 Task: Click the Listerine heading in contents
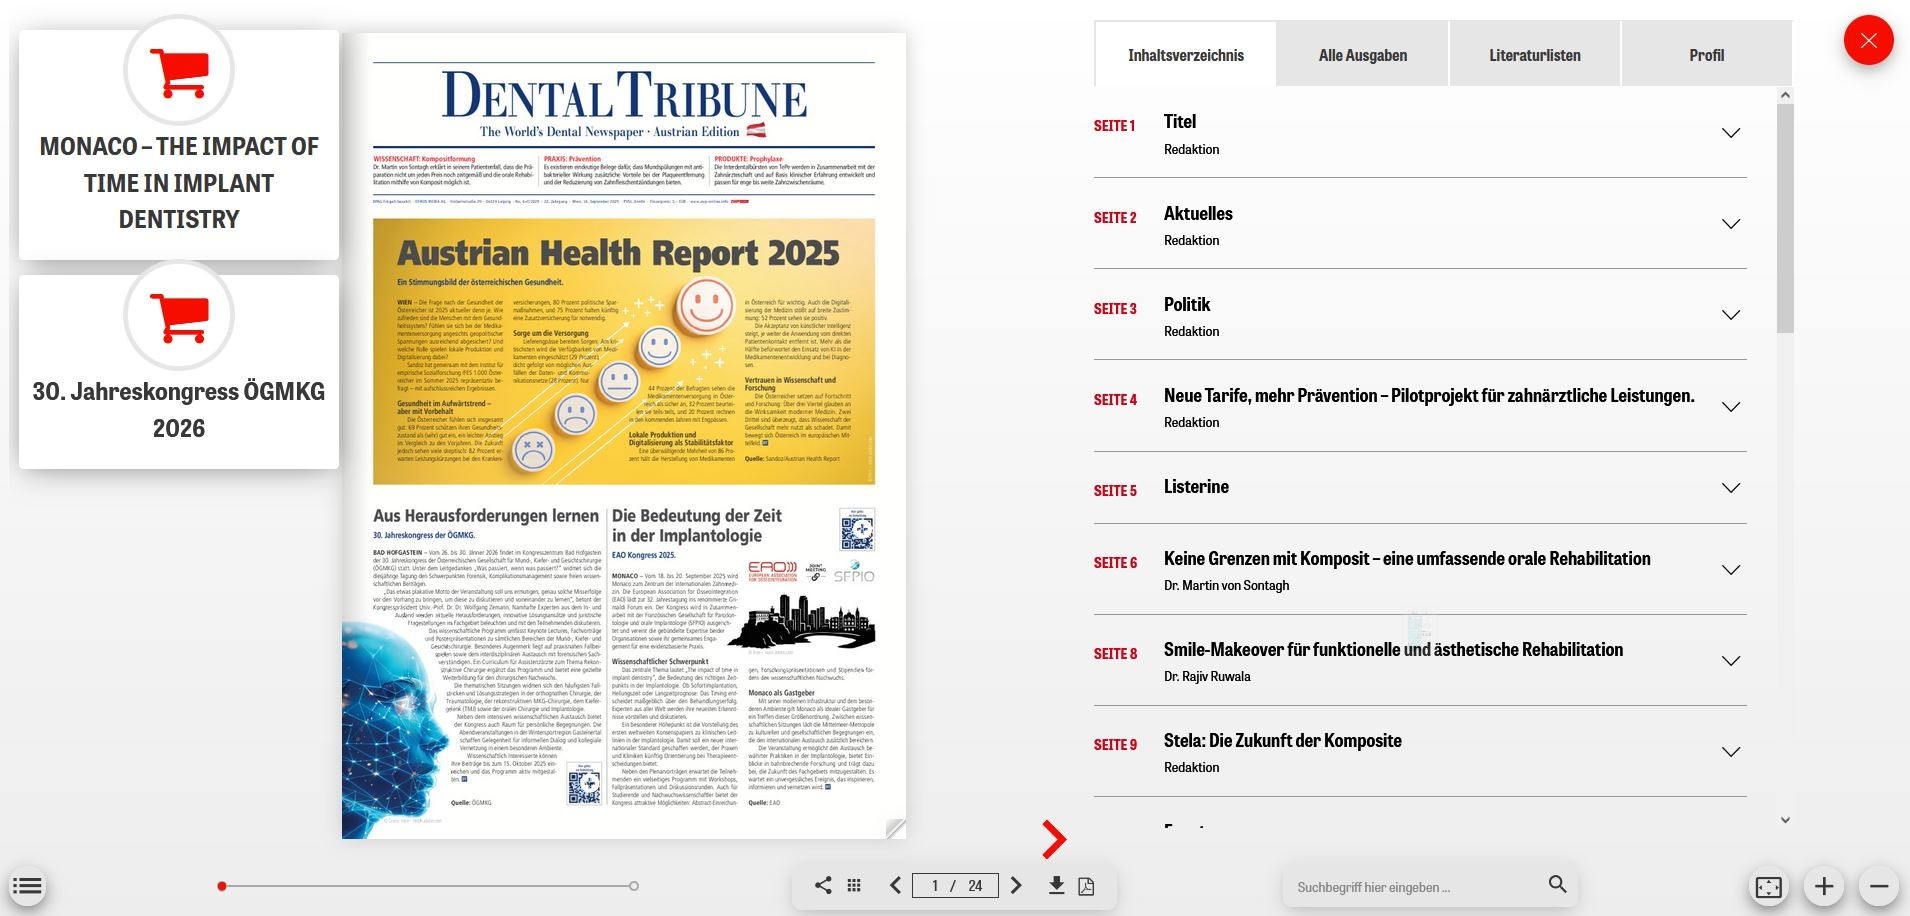pyautogui.click(x=1196, y=486)
